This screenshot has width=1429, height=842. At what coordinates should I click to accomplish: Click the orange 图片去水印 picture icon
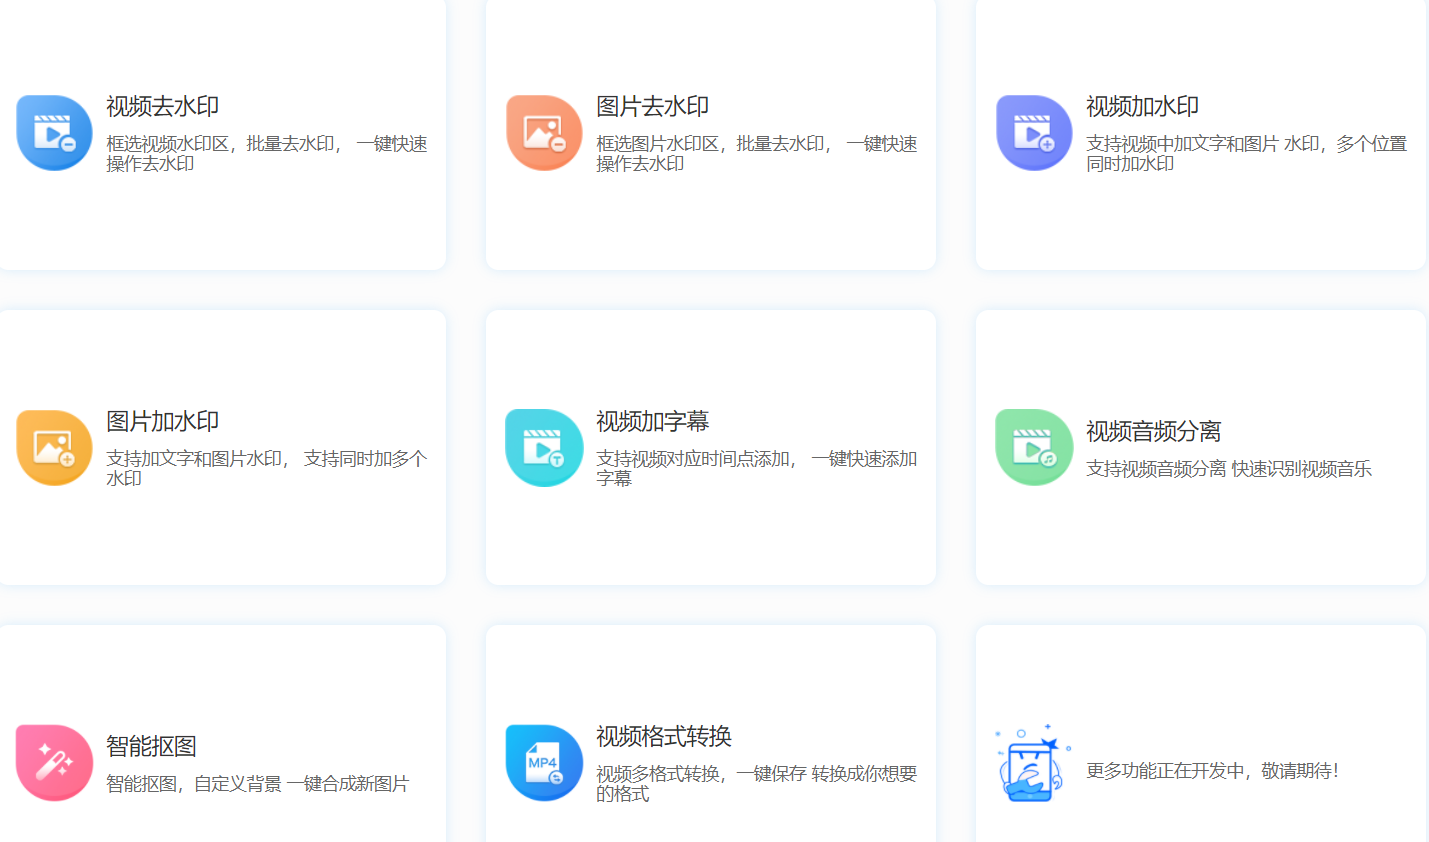(x=544, y=133)
